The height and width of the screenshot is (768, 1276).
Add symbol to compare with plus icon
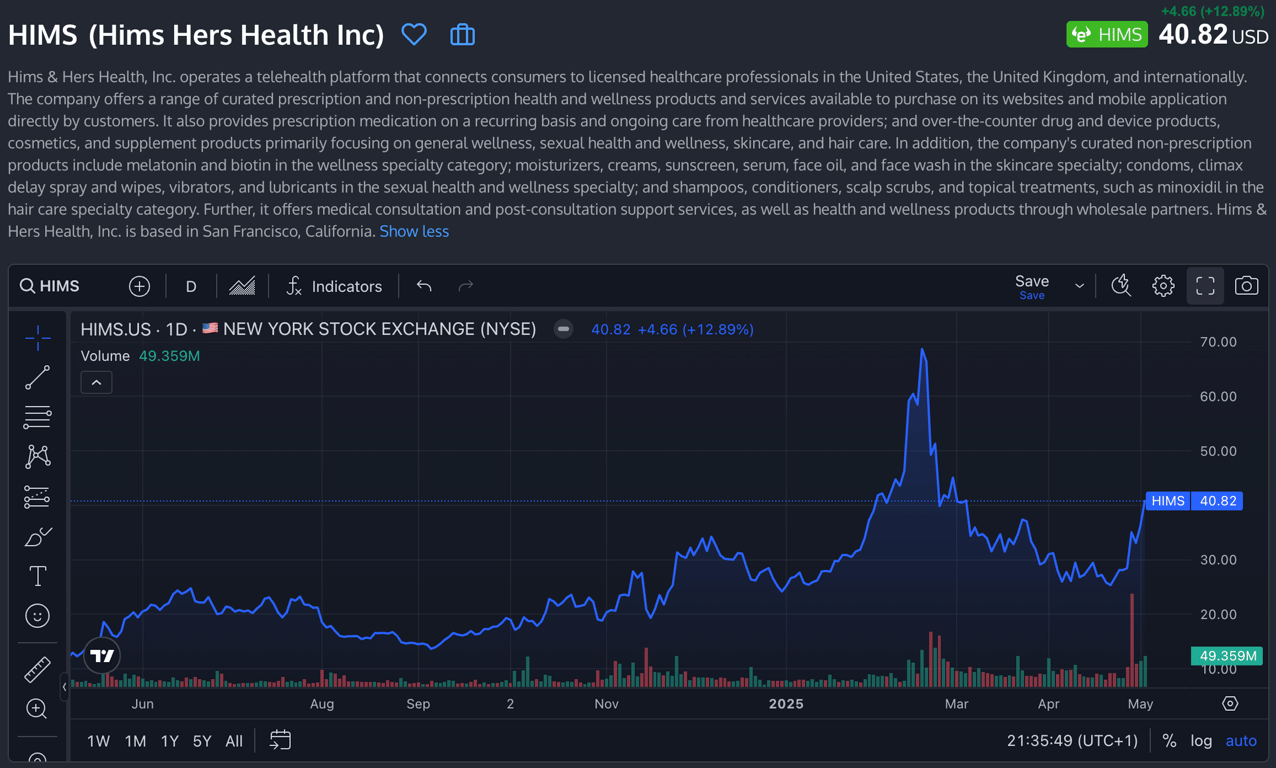pyautogui.click(x=139, y=287)
